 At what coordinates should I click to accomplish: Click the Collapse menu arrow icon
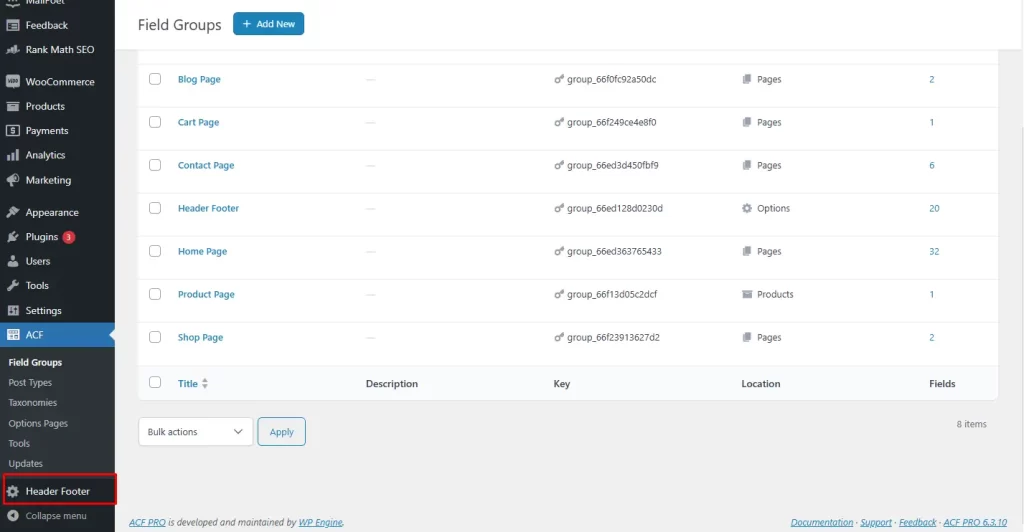[x=12, y=516]
